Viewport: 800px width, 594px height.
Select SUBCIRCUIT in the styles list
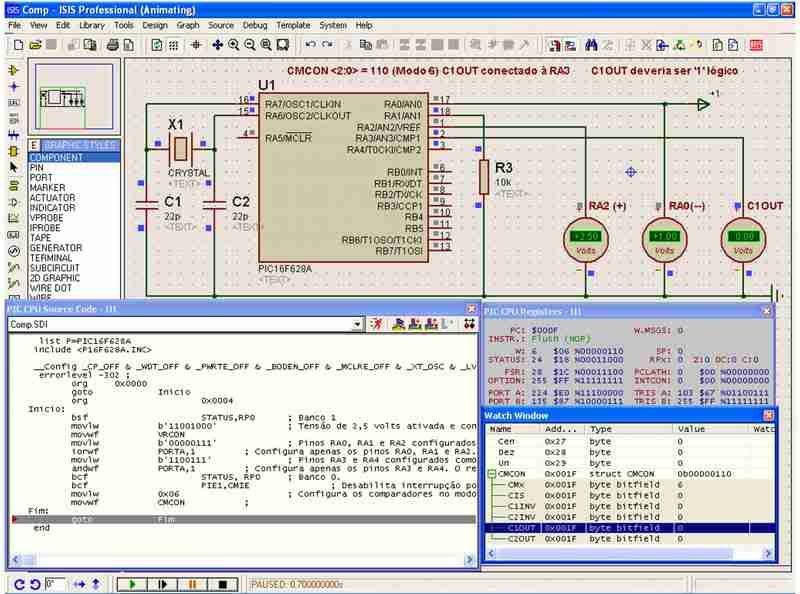click(x=74, y=268)
